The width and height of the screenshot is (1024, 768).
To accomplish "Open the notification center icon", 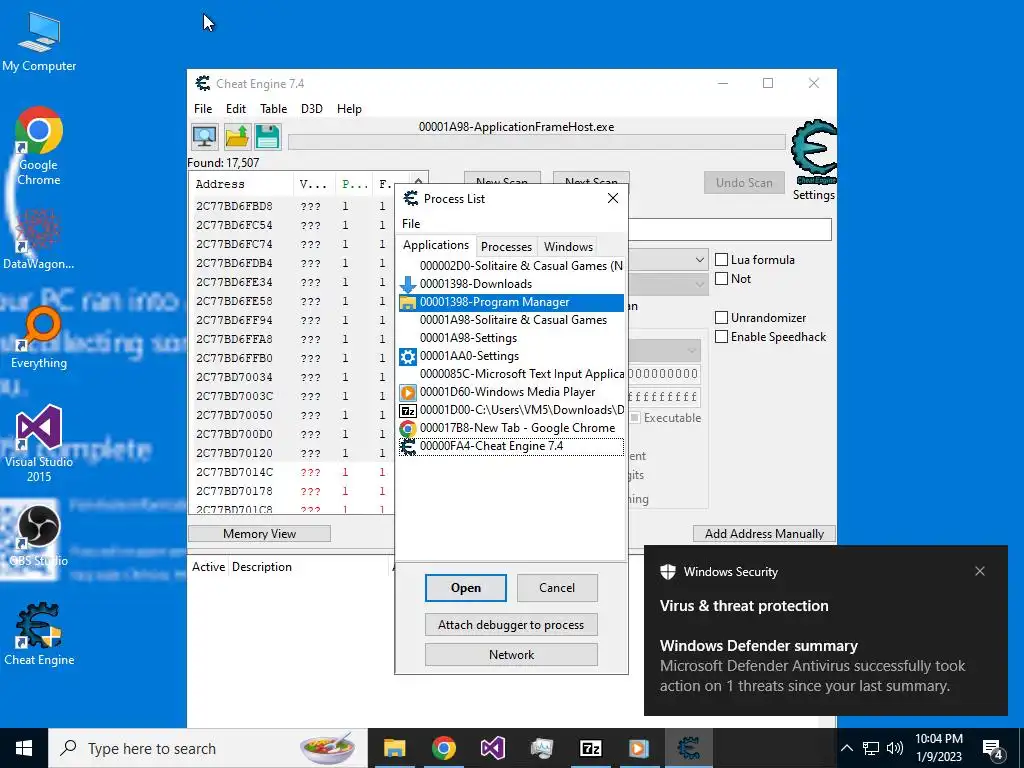I will click(x=993, y=748).
